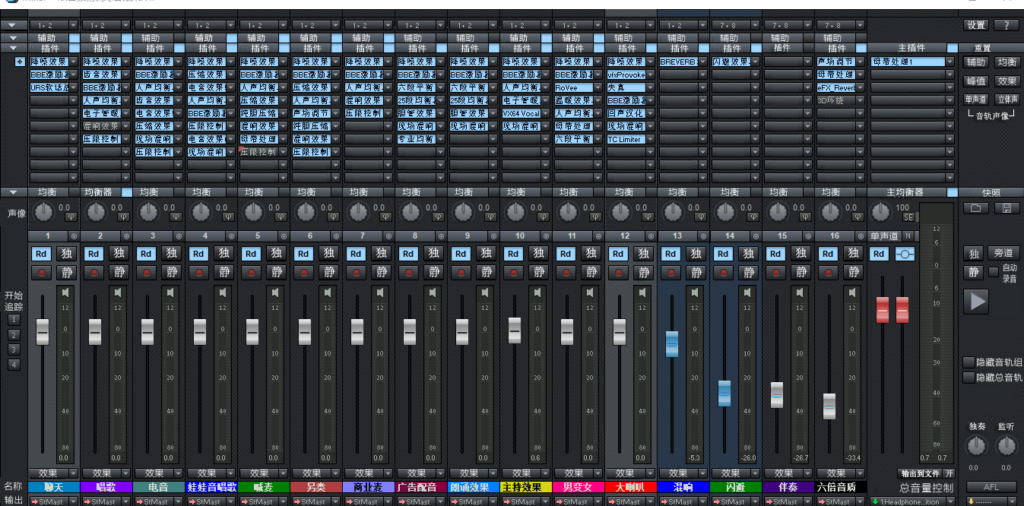Click the phase invert icon on track 2
Image resolution: width=1024 pixels, height=506 pixels.
124,215
